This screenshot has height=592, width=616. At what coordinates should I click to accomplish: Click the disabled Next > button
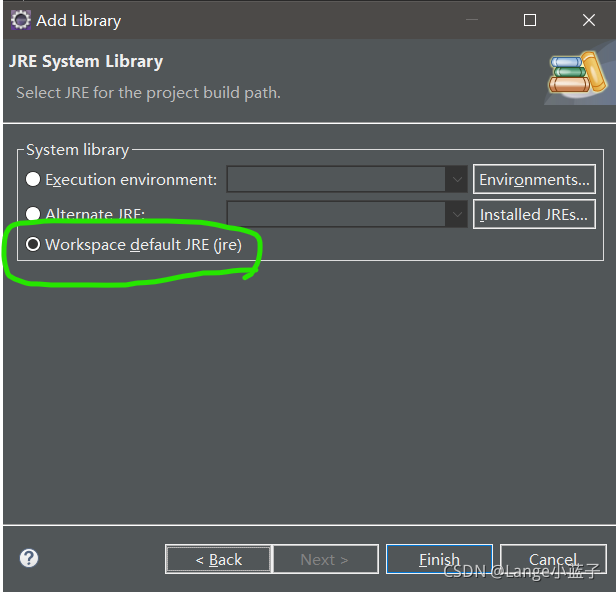(x=326, y=559)
